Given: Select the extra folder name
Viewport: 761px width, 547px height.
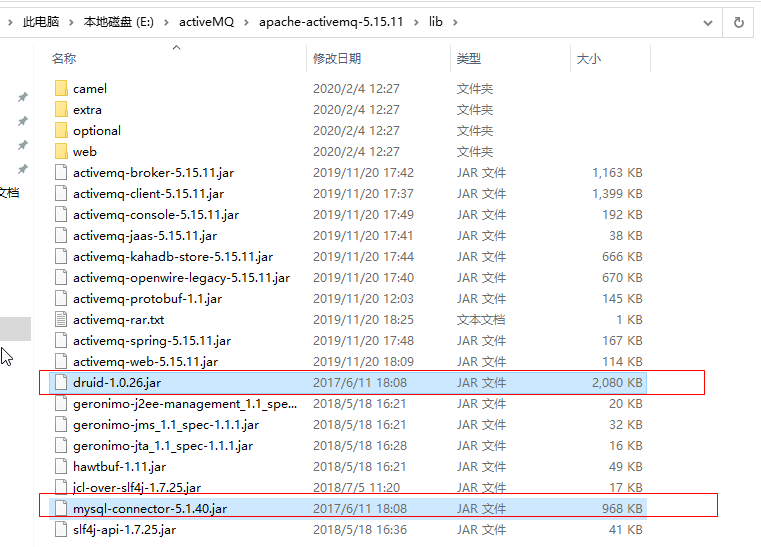Looking at the screenshot, I should point(87,110).
